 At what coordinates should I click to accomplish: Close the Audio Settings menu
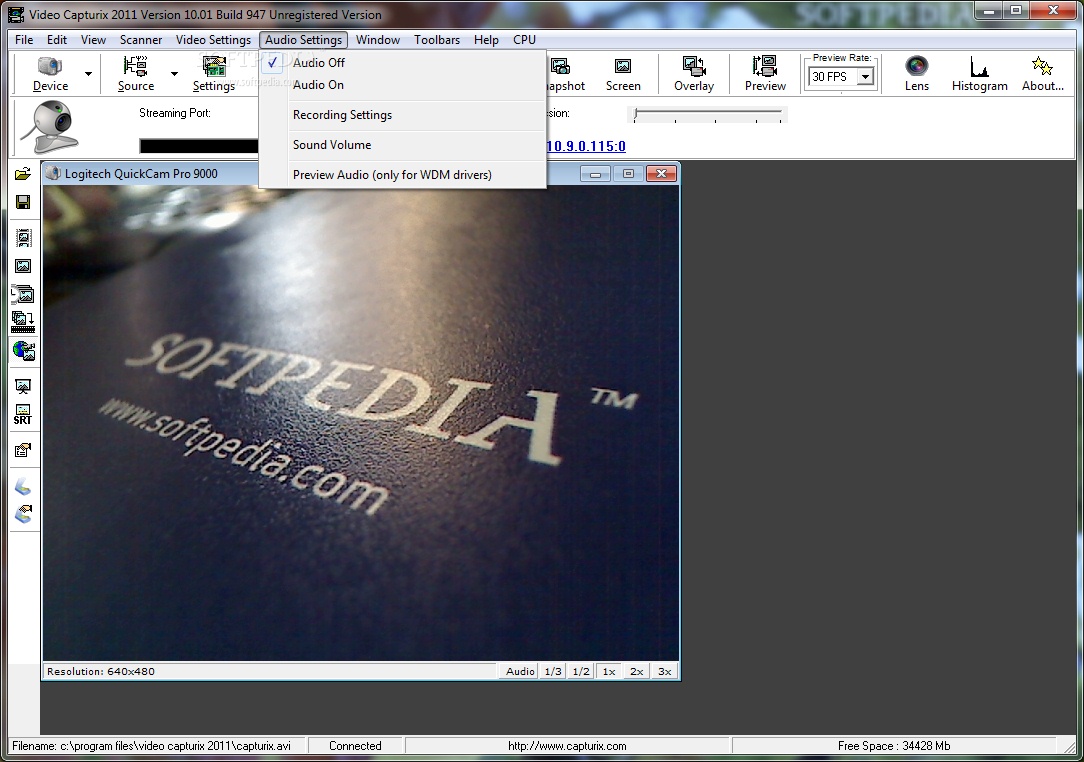tap(303, 39)
